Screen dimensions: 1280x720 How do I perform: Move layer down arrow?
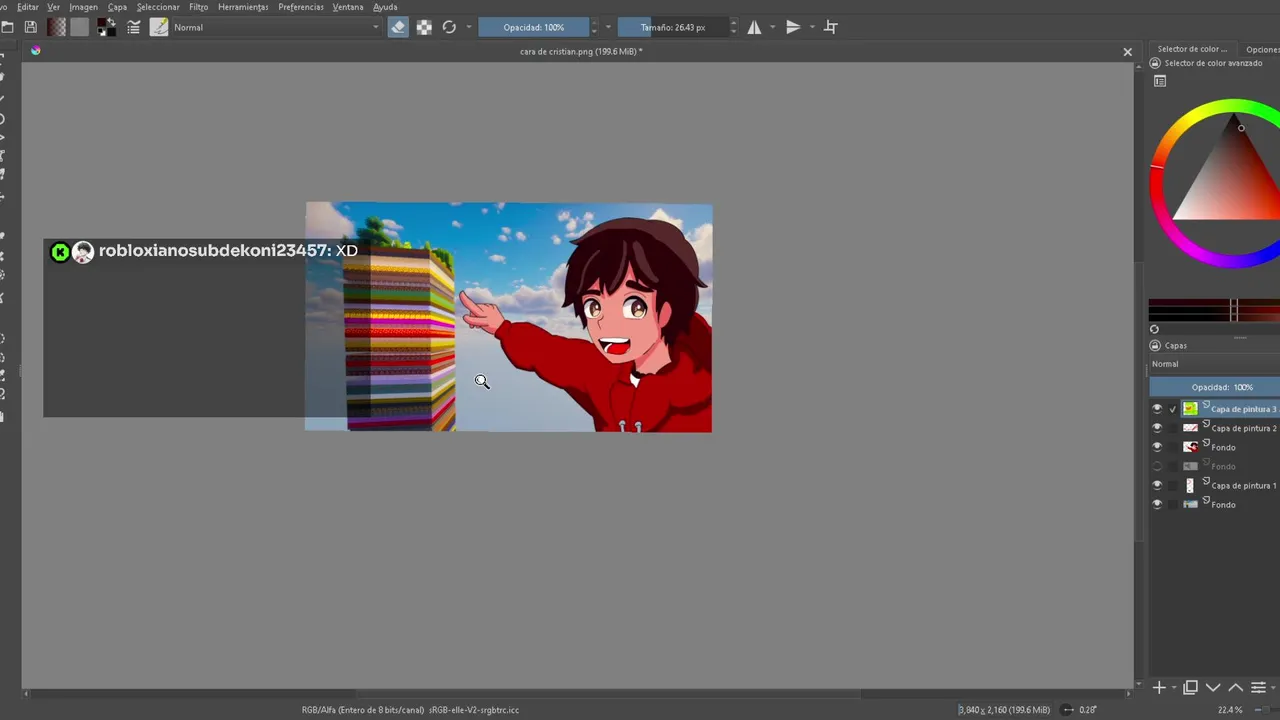pos(1213,687)
